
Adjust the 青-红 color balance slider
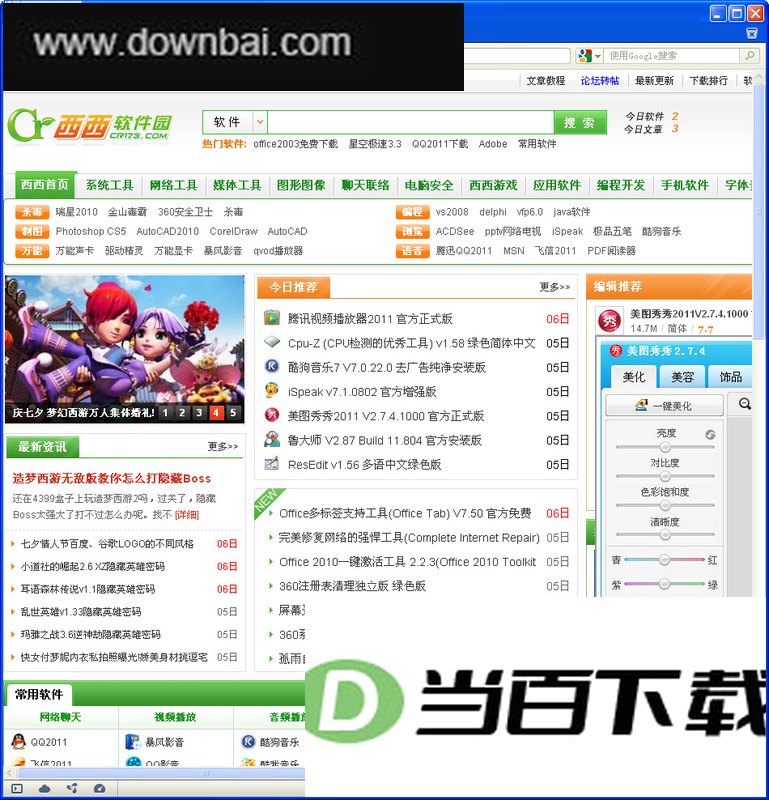click(664, 560)
